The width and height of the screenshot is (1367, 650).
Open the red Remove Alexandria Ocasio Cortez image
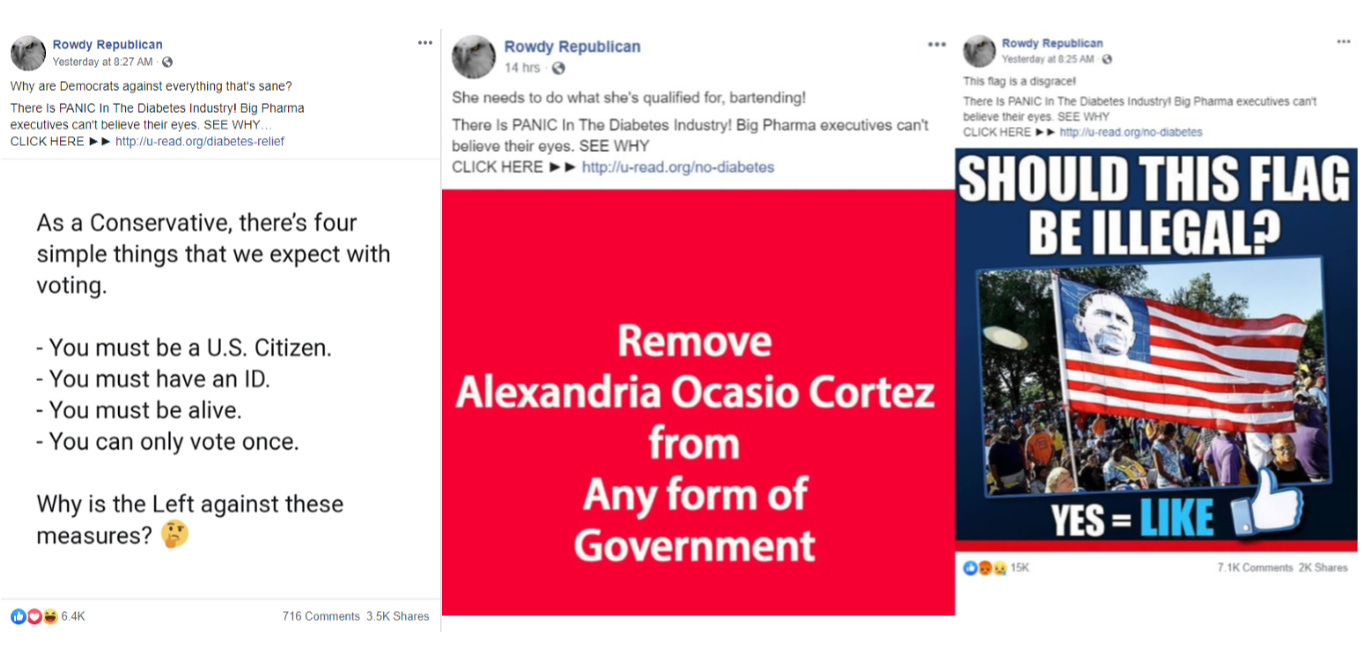tap(698, 402)
